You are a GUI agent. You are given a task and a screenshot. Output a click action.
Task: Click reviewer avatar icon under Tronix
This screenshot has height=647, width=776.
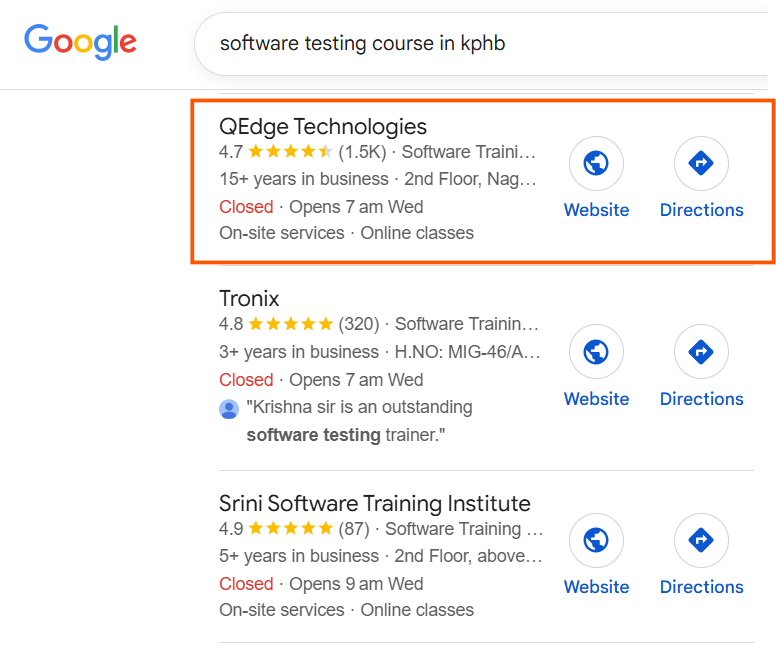[229, 408]
